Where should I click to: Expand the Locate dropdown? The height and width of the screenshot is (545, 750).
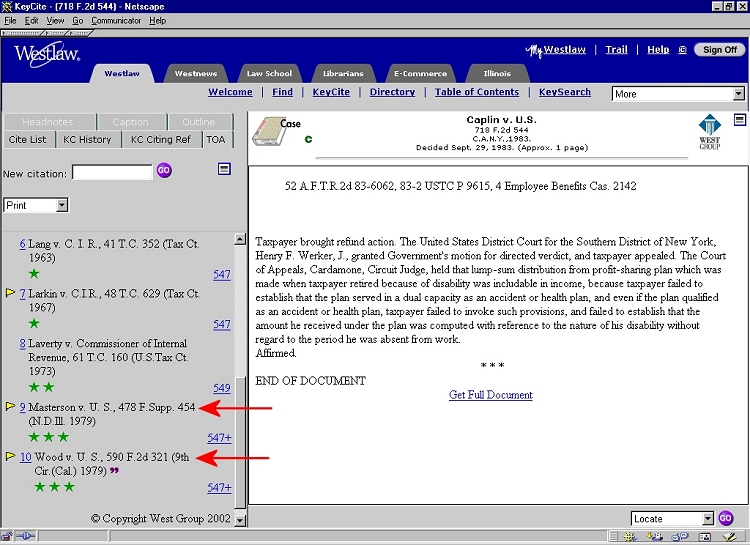click(x=708, y=518)
